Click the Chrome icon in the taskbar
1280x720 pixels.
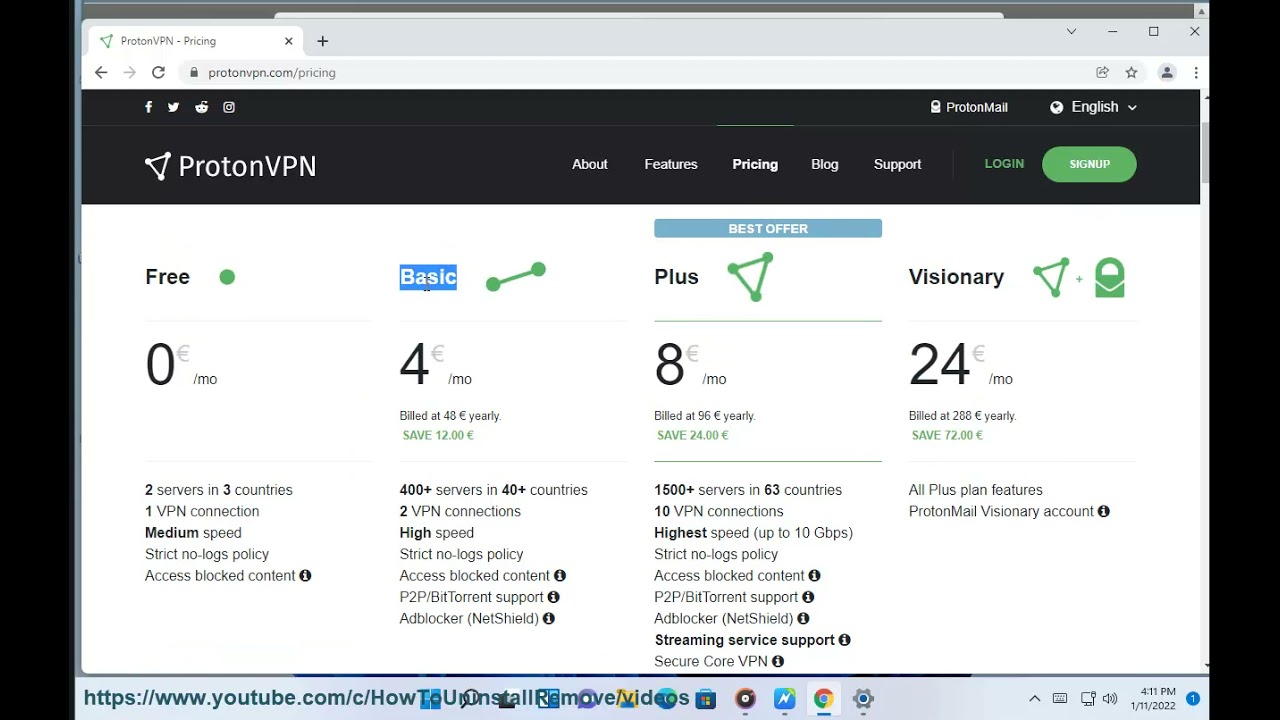click(823, 699)
